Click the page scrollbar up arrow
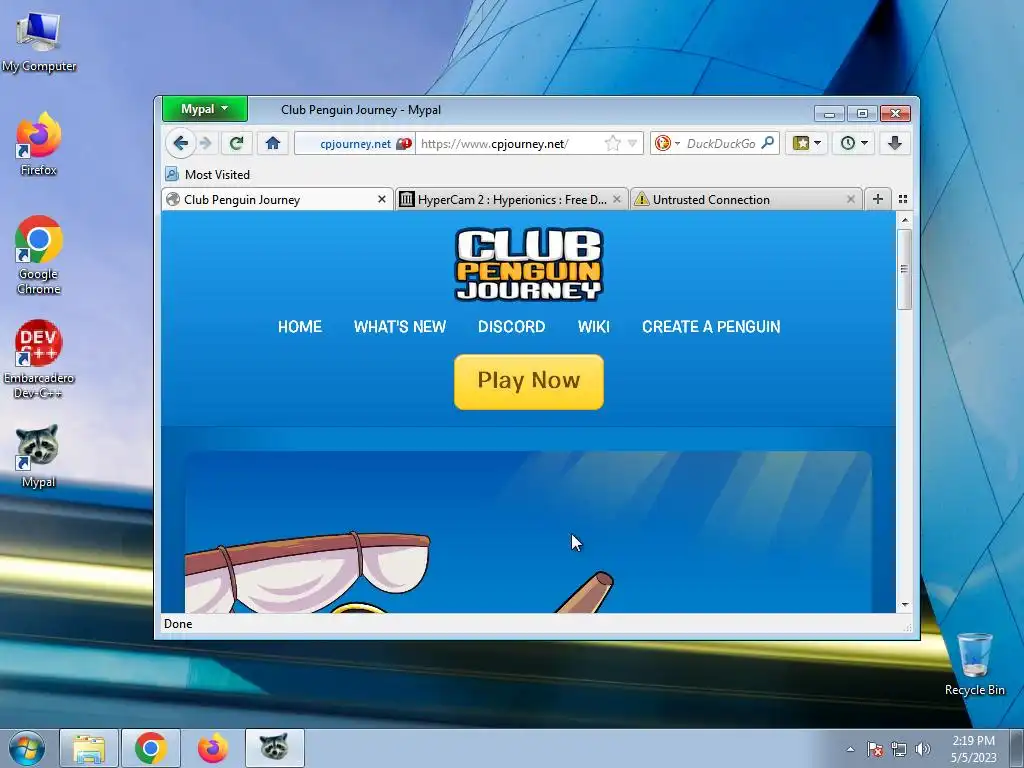The width and height of the screenshot is (1024, 768). tap(904, 220)
